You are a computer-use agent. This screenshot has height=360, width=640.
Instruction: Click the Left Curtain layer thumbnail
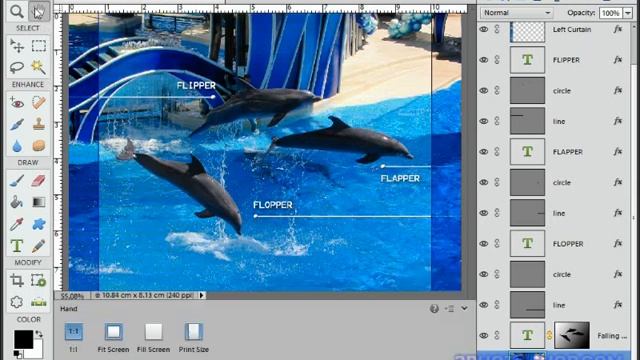point(527,32)
